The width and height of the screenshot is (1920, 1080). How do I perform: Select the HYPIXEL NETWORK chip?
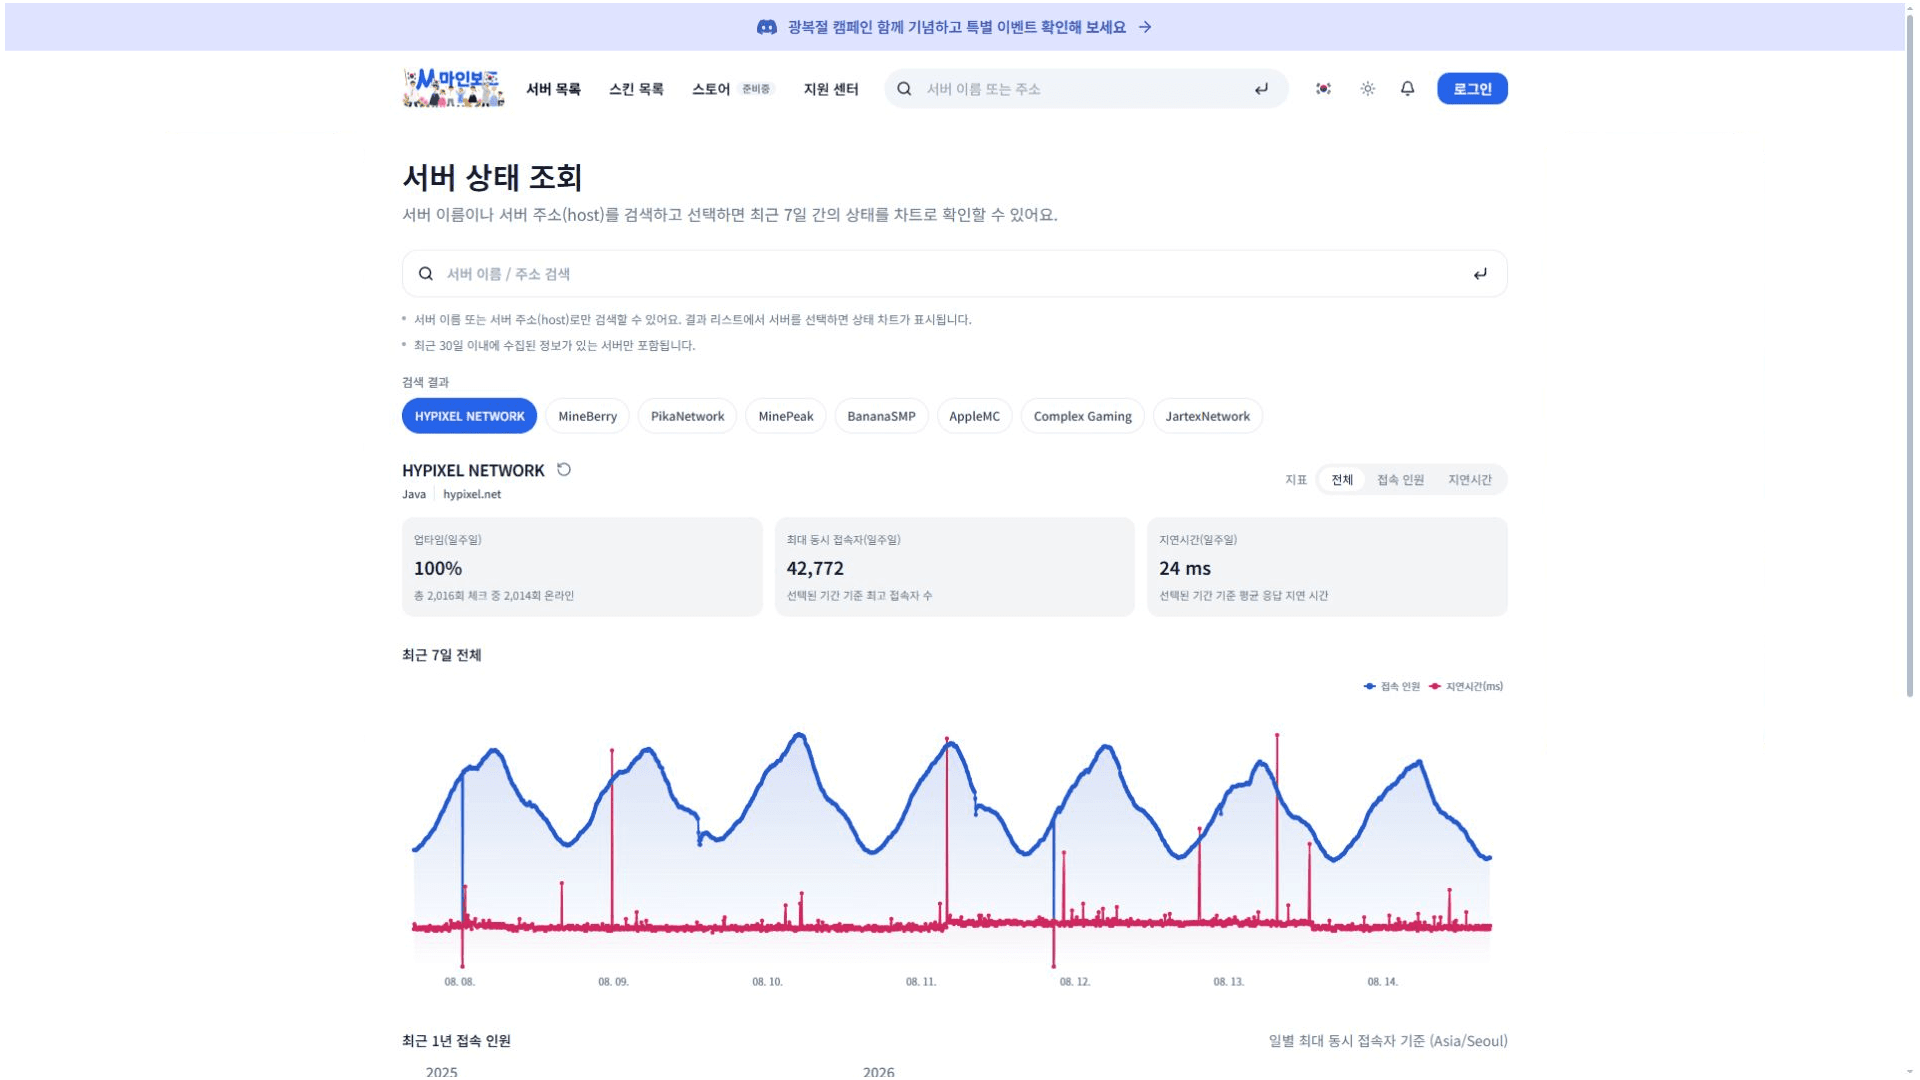click(x=469, y=416)
